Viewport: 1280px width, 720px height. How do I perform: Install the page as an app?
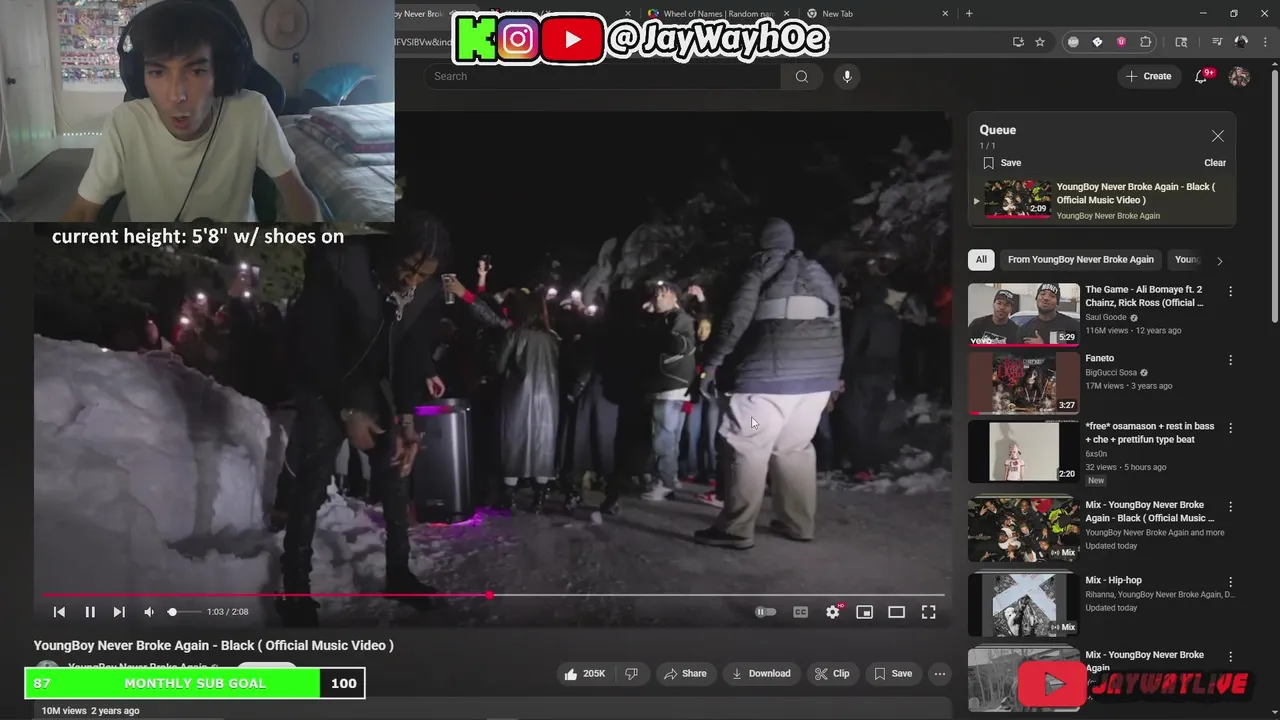pos(1018,42)
